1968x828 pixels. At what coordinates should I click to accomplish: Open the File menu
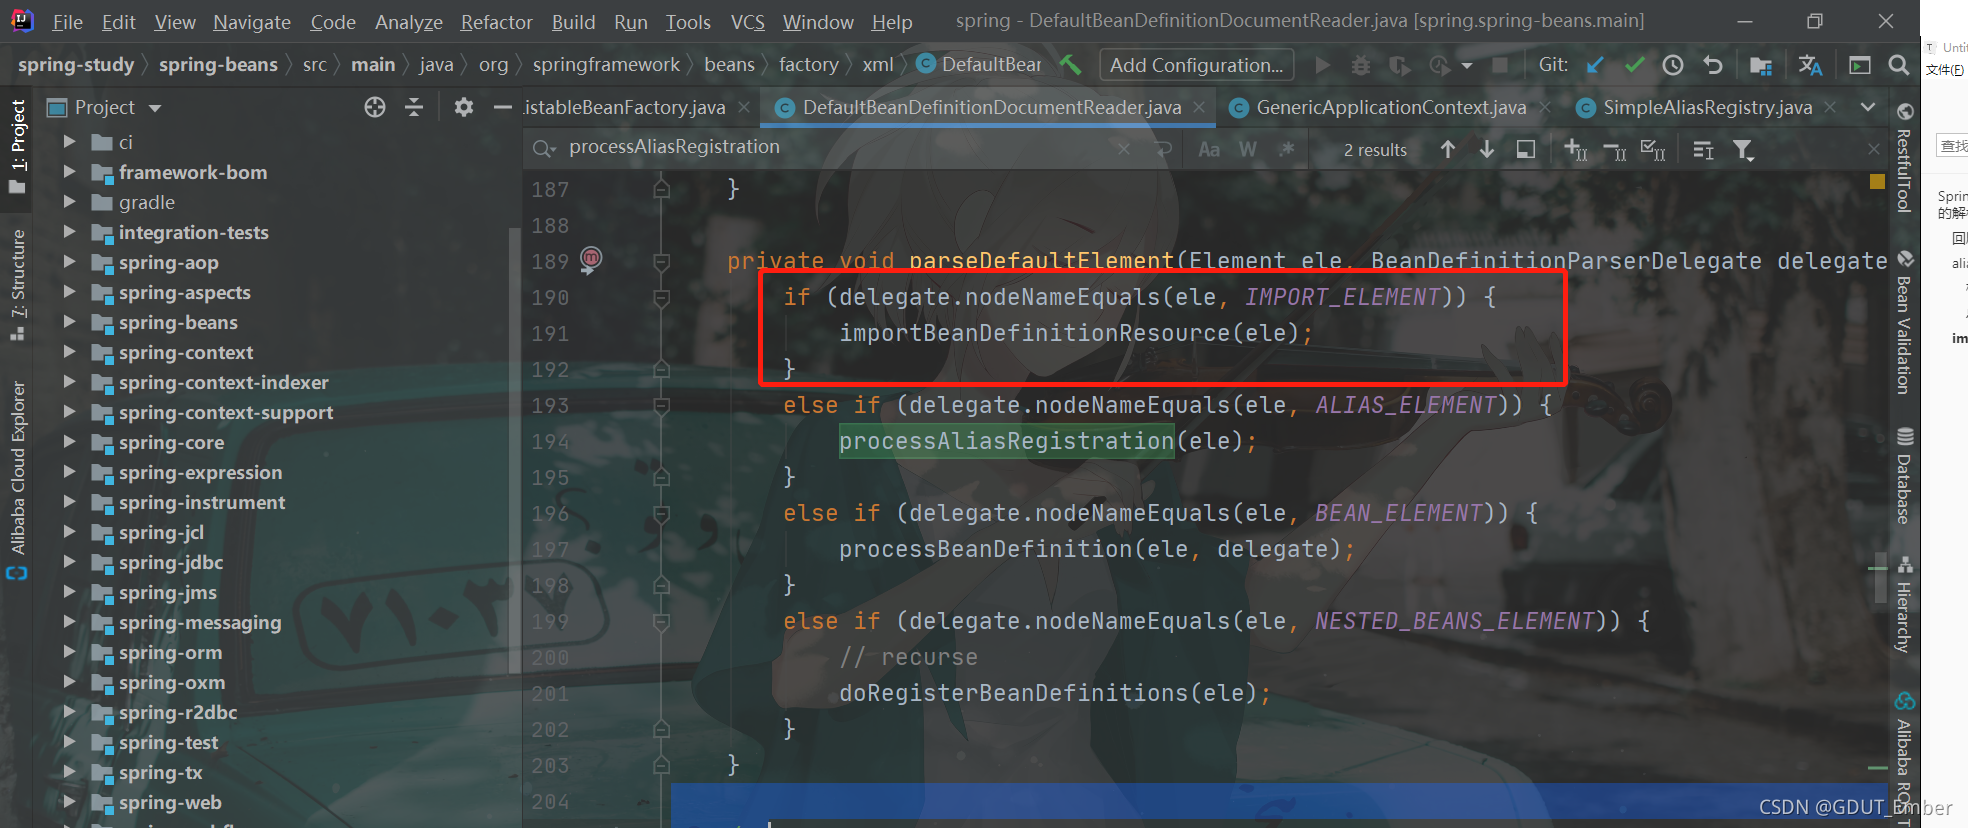pos(67,22)
